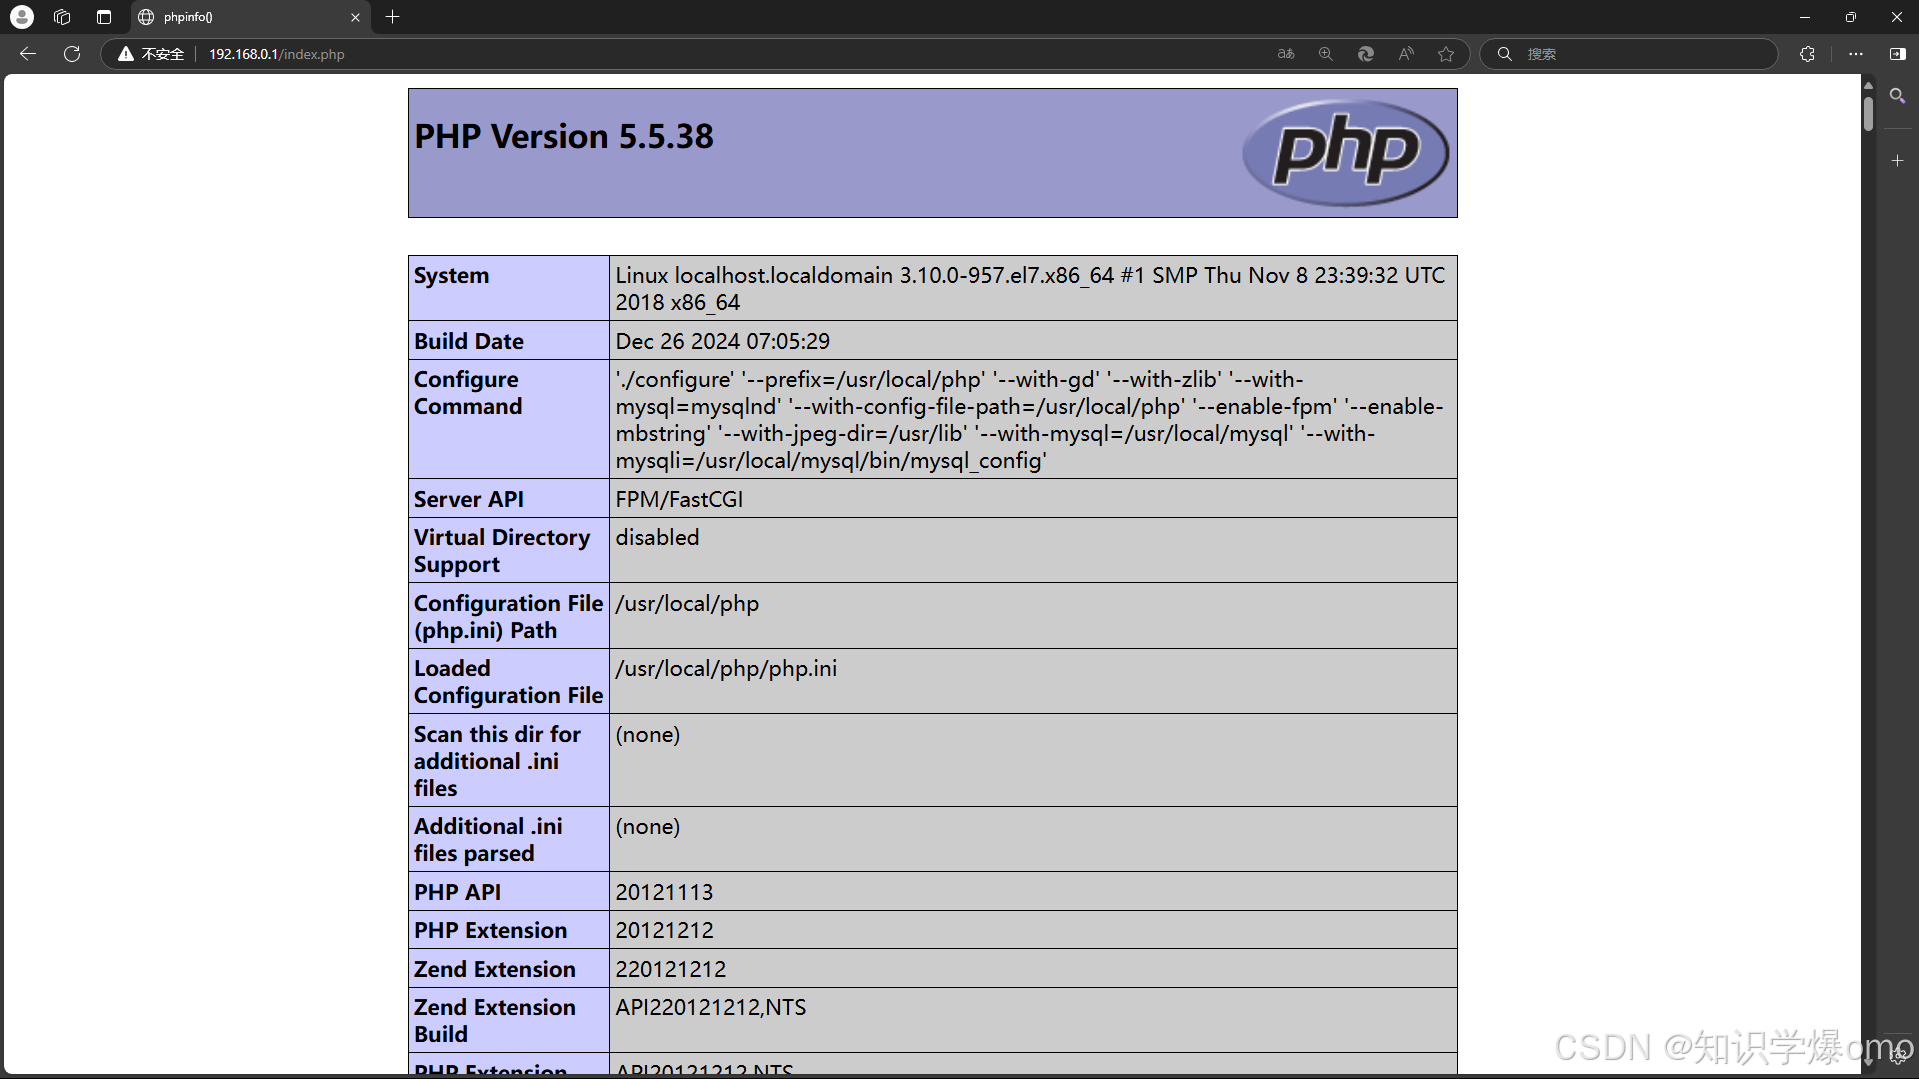
Task: Enable read aloud icon
Action: (x=1406, y=54)
